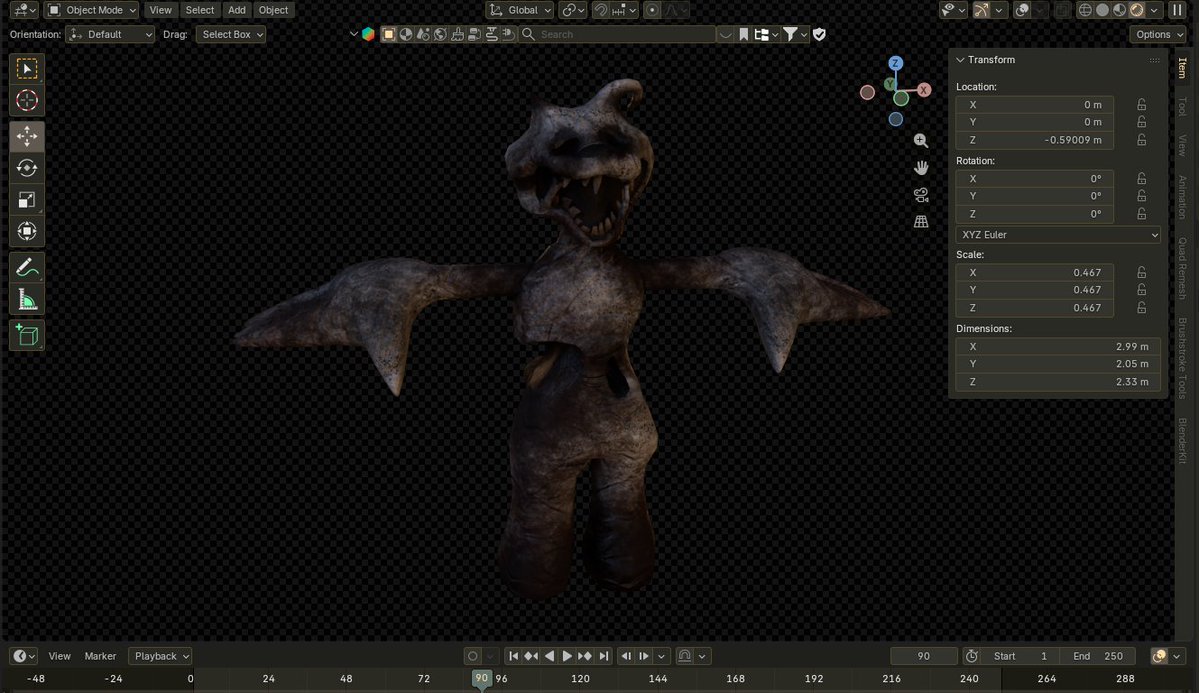Open the Options dropdown
Viewport: 1199px width, 693px height.
click(x=1158, y=34)
